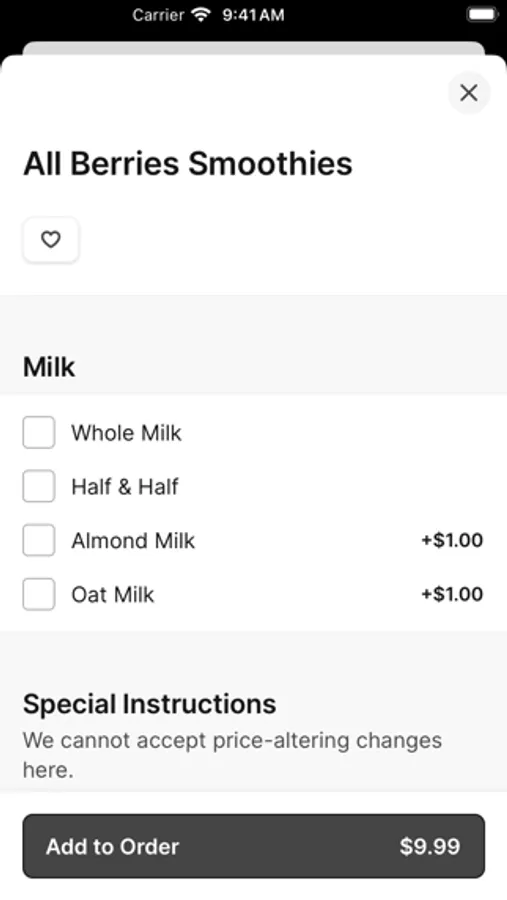Tap the Special Instructions heading
507x900 pixels.
(149, 704)
